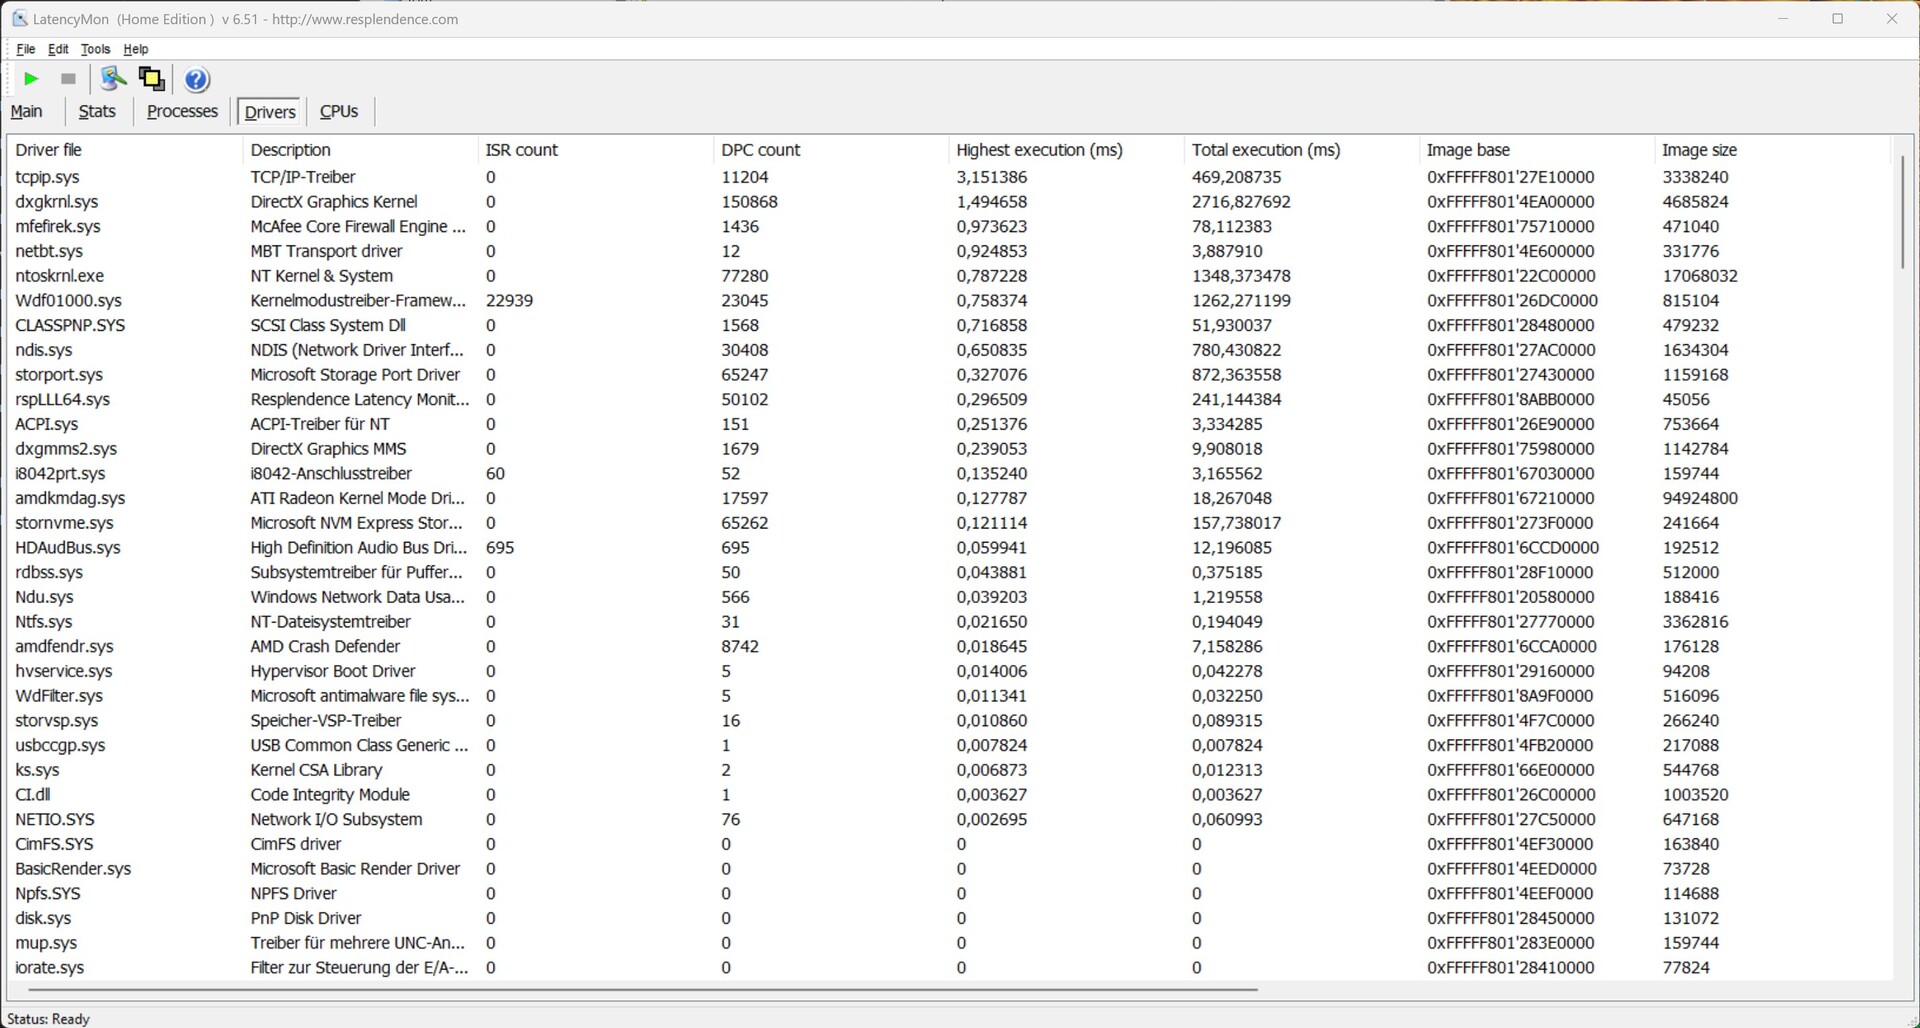The width and height of the screenshot is (1920, 1028).
Task: Open the Tools menu
Action: [x=95, y=49]
